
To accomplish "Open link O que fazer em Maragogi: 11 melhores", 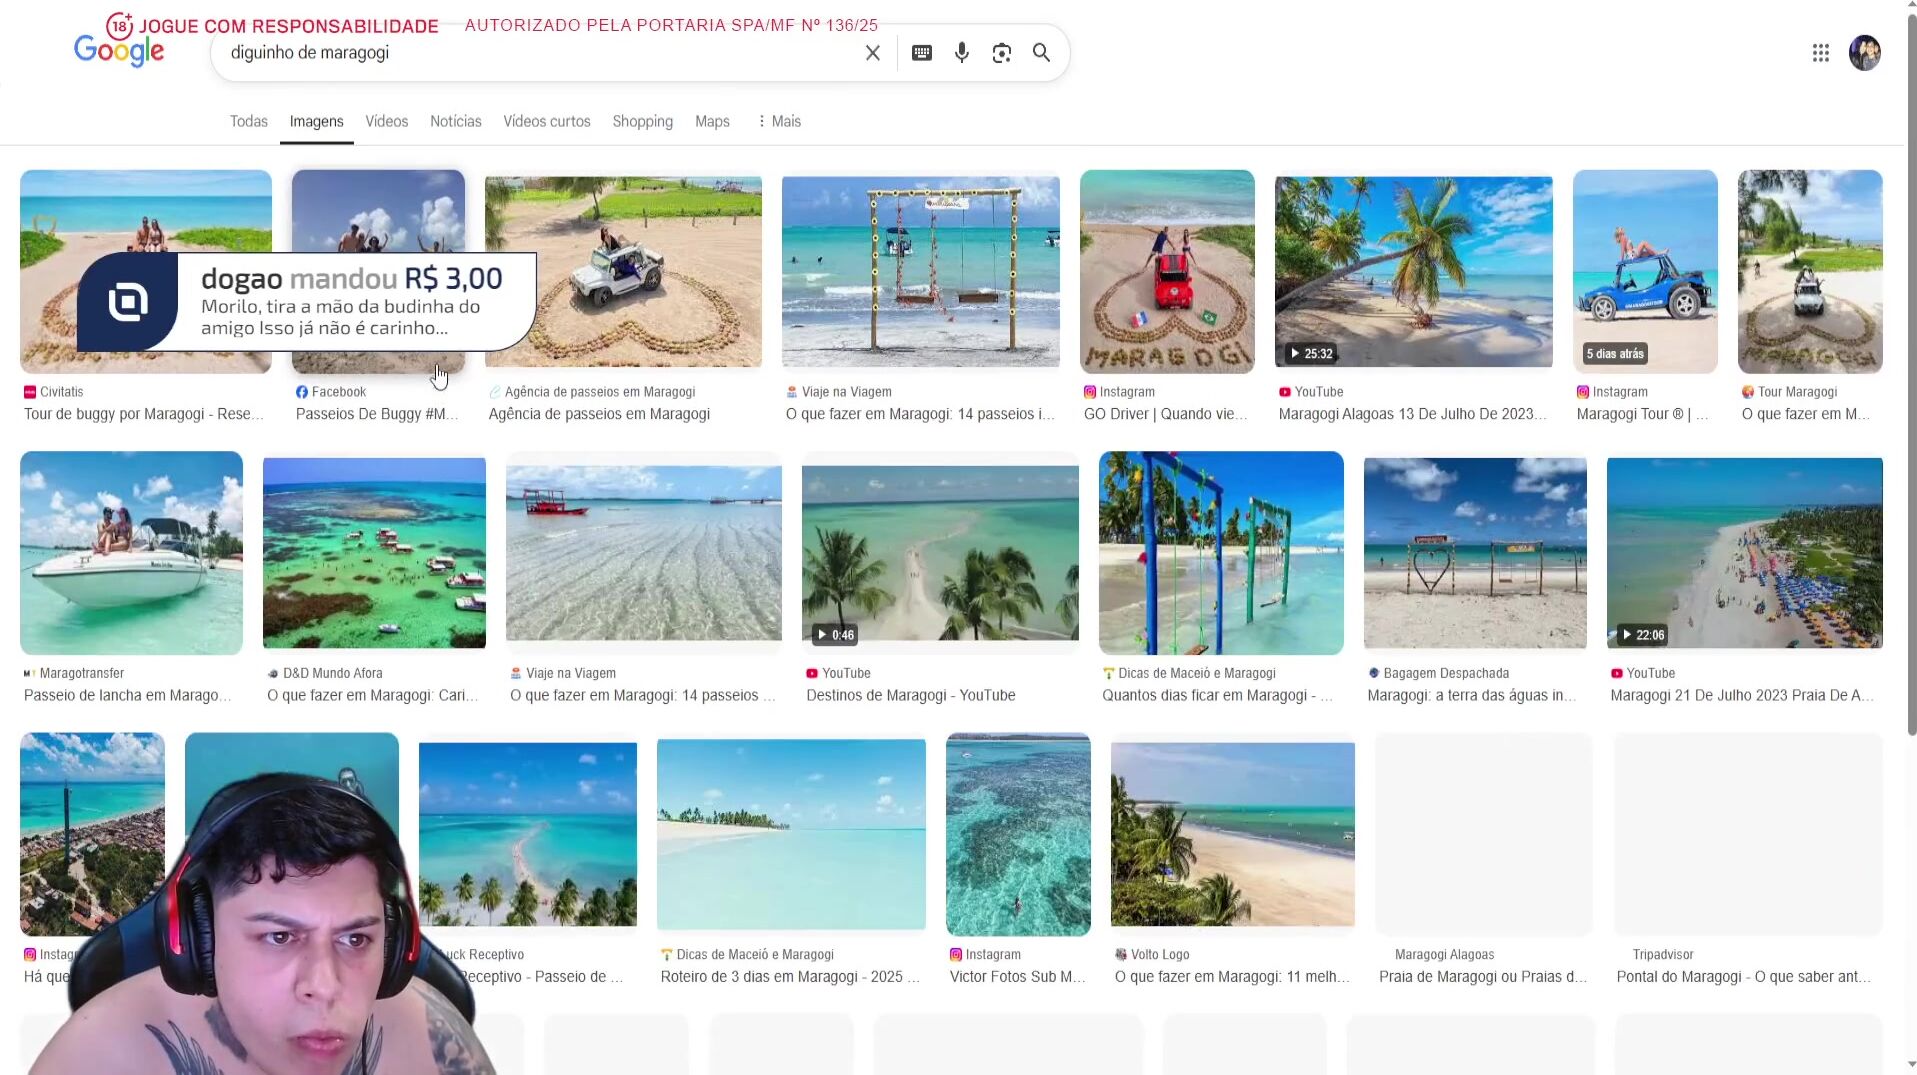I will [1232, 977].
